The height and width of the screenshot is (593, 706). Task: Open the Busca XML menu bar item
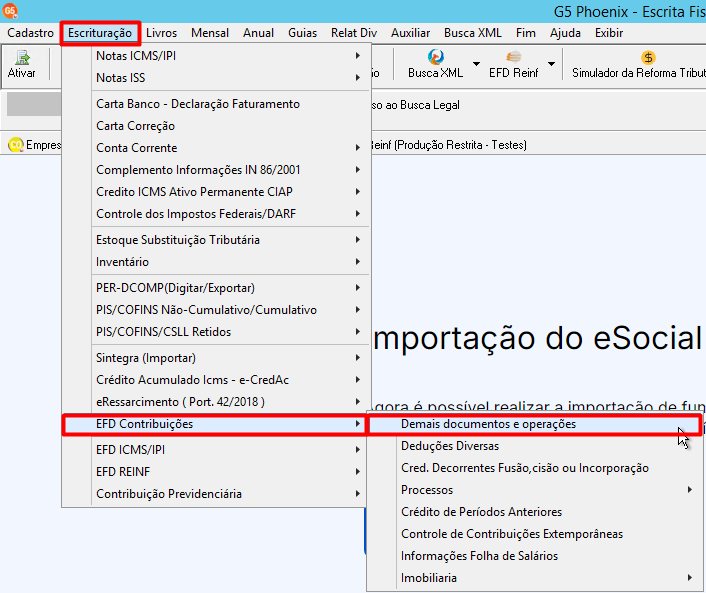pyautogui.click(x=473, y=33)
